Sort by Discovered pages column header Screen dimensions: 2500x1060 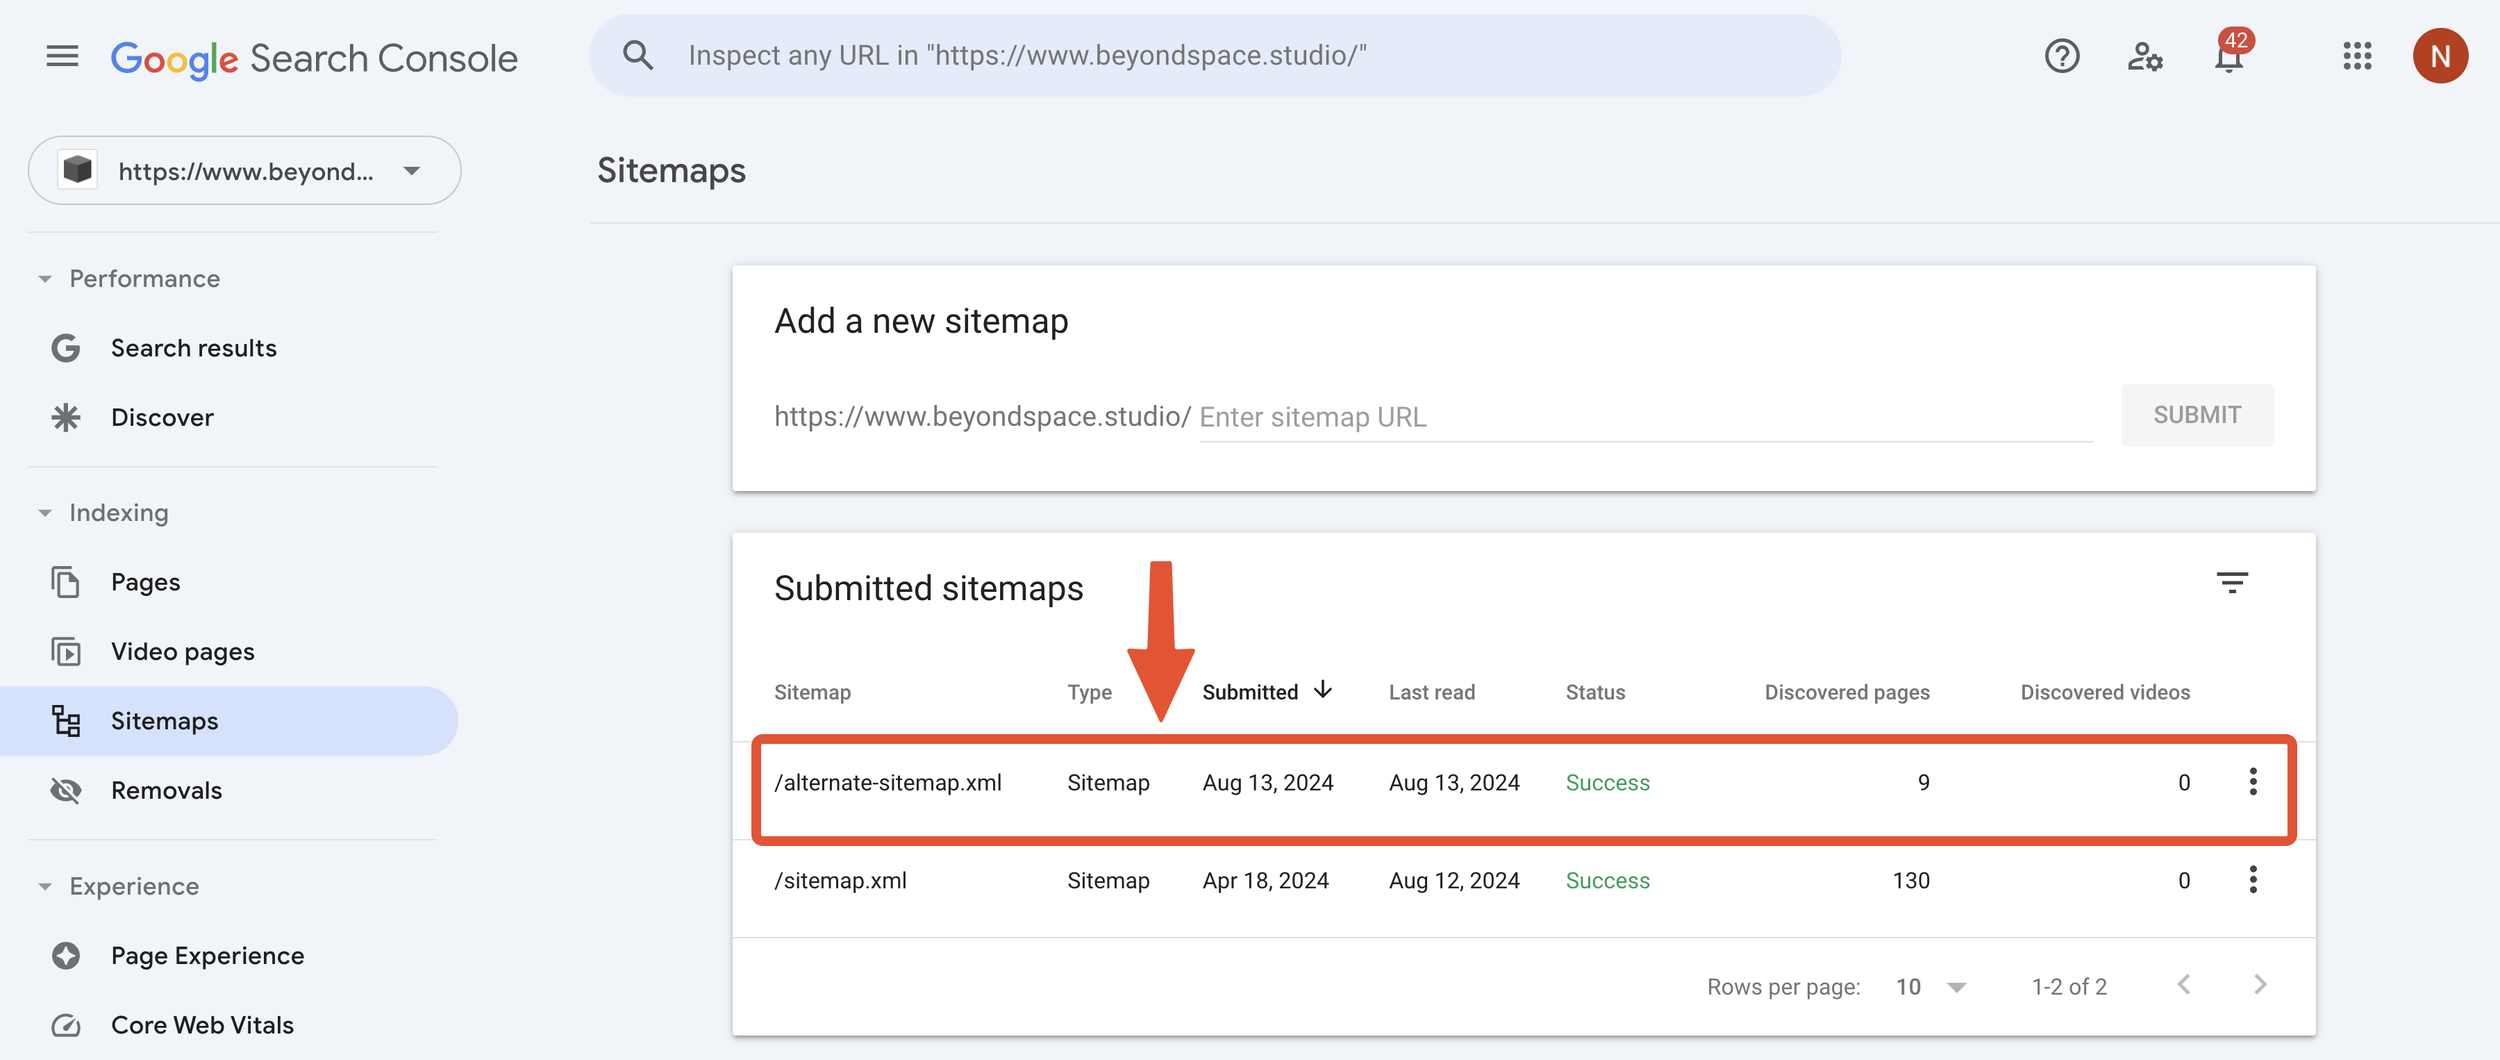(1847, 692)
